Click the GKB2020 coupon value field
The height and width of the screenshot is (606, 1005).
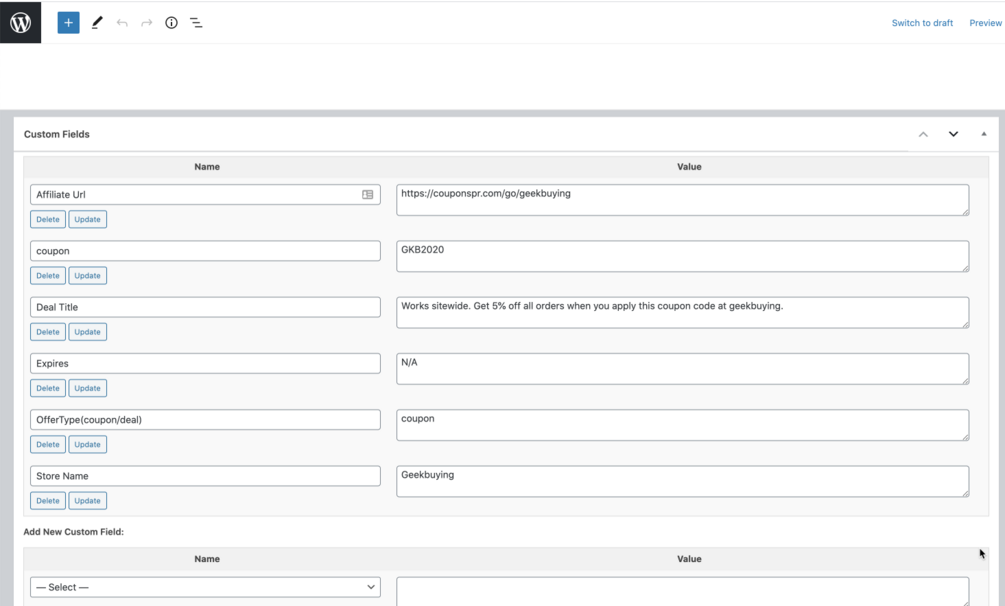point(682,256)
